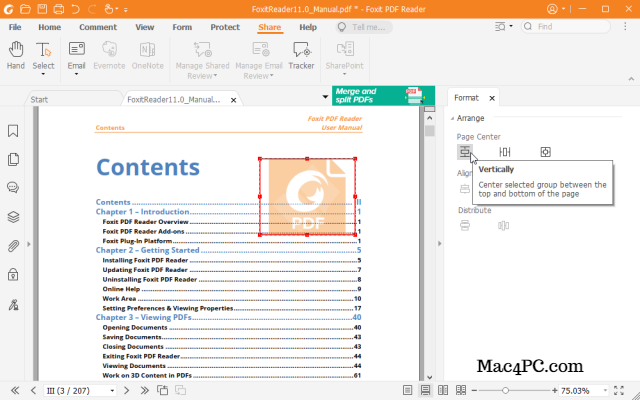Open the Select tool dropdown arrow
This screenshot has height=400, width=640.
[x=43, y=75]
